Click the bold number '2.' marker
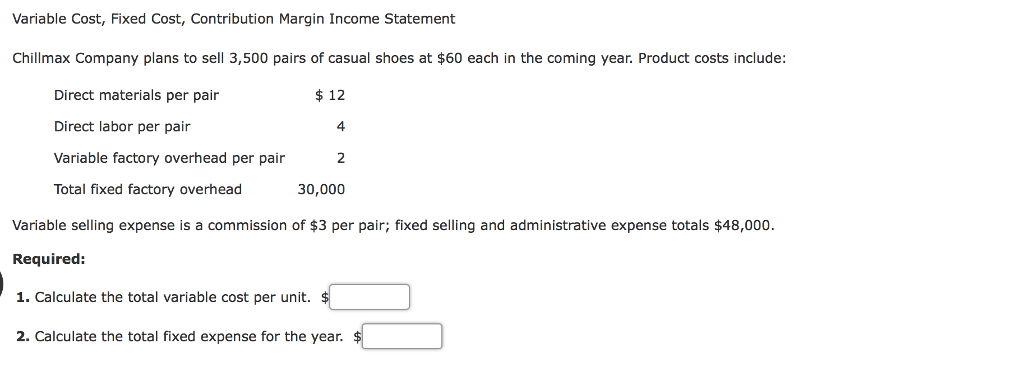The width and height of the screenshot is (1024, 366). 23,337
